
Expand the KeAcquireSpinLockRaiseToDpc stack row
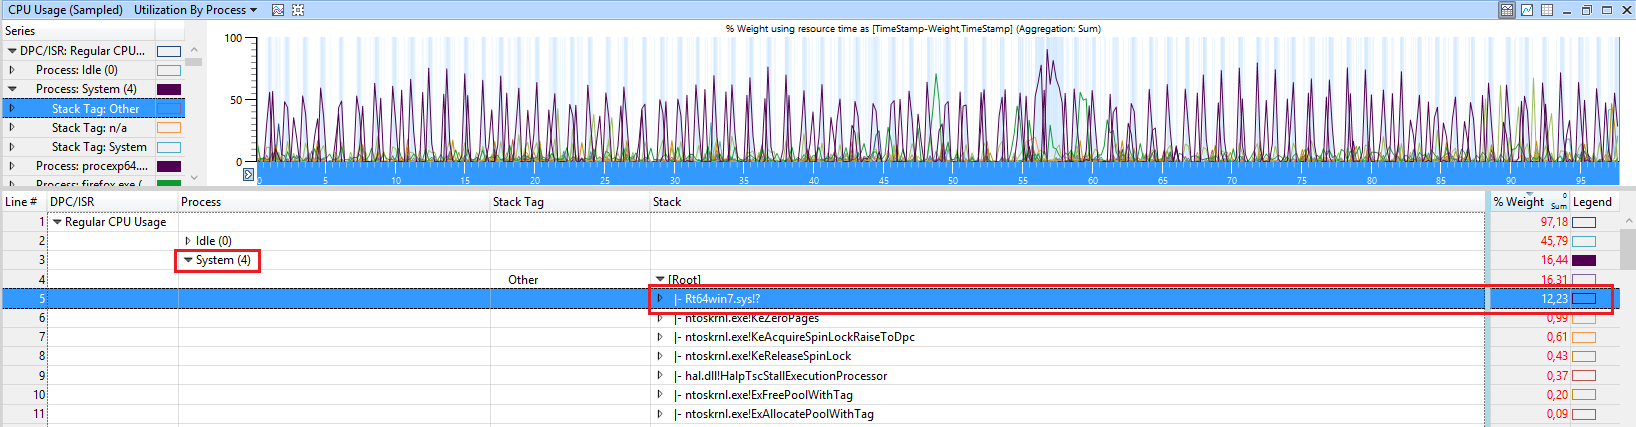660,337
